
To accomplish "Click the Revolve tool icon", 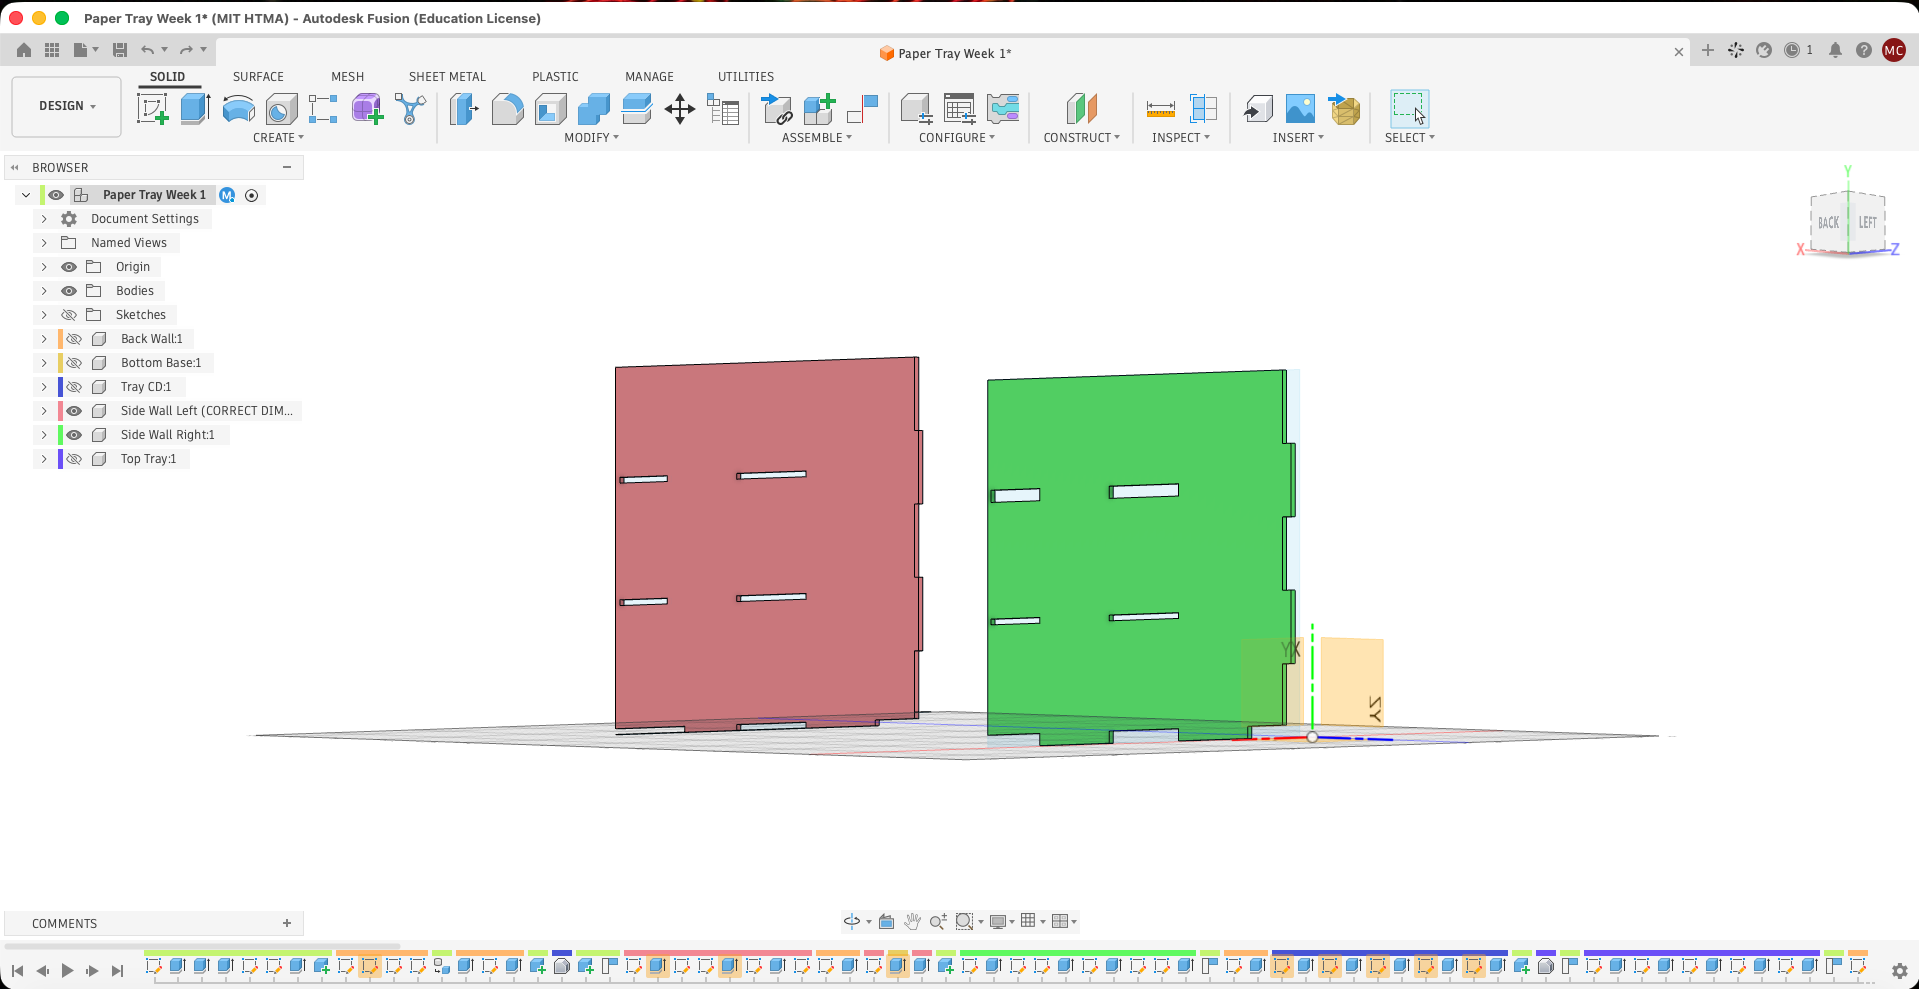I will pyautogui.click(x=238, y=109).
